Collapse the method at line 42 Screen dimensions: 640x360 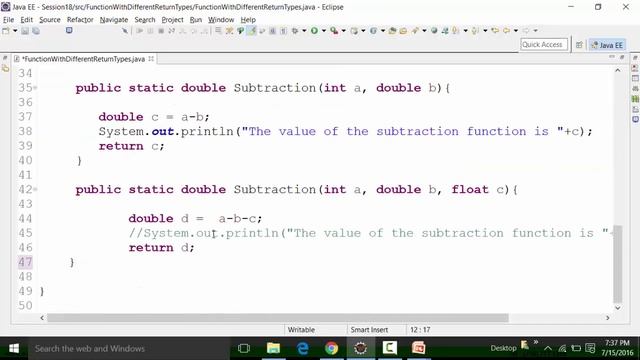click(x=36, y=189)
